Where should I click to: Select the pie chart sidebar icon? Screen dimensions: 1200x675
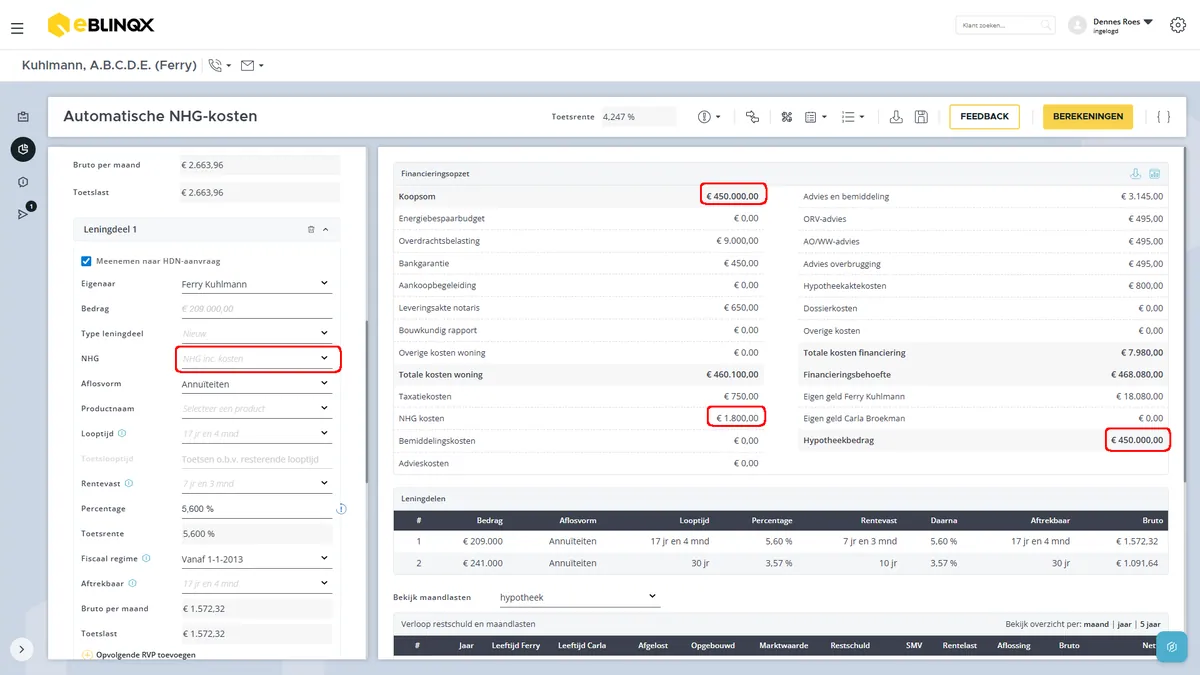[x=23, y=149]
